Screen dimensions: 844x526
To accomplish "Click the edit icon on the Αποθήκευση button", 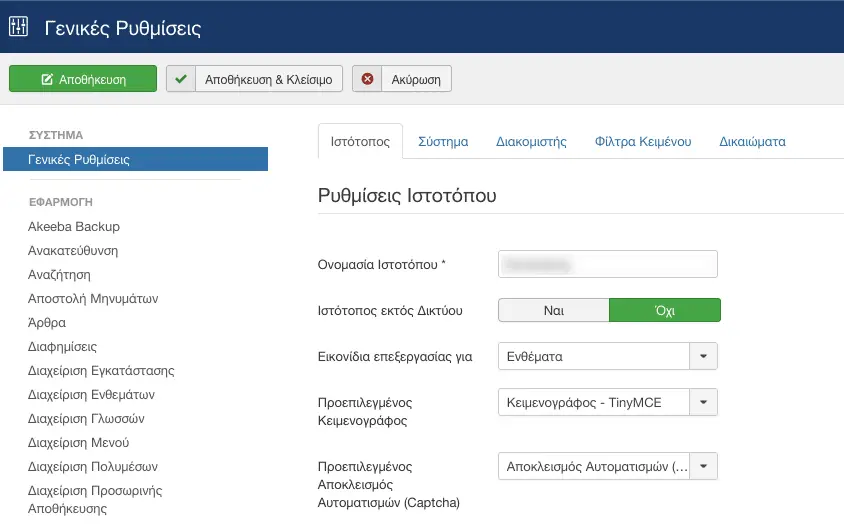I will tap(47, 79).
